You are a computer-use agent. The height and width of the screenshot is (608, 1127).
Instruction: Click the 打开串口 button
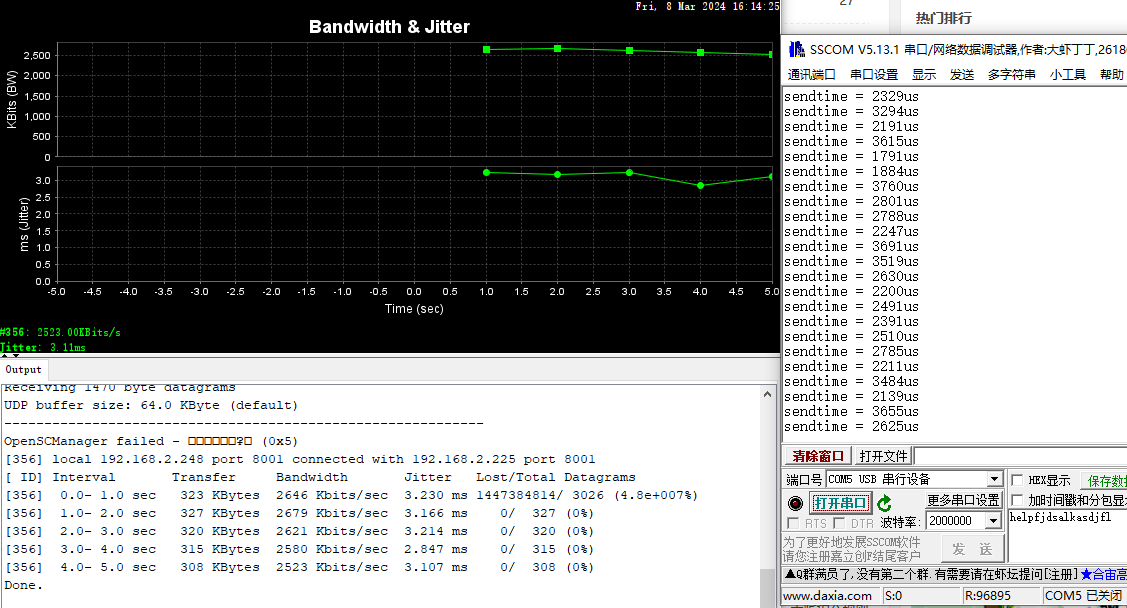click(840, 503)
